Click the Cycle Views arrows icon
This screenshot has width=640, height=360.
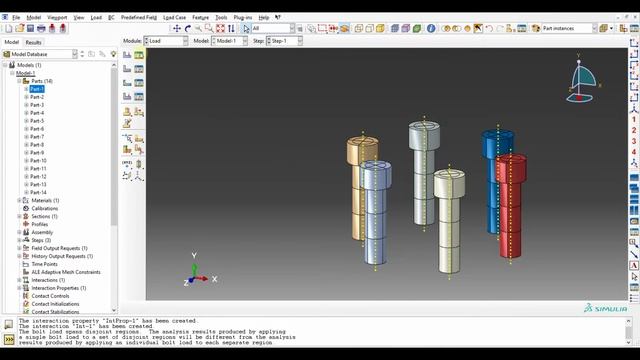click(x=231, y=28)
